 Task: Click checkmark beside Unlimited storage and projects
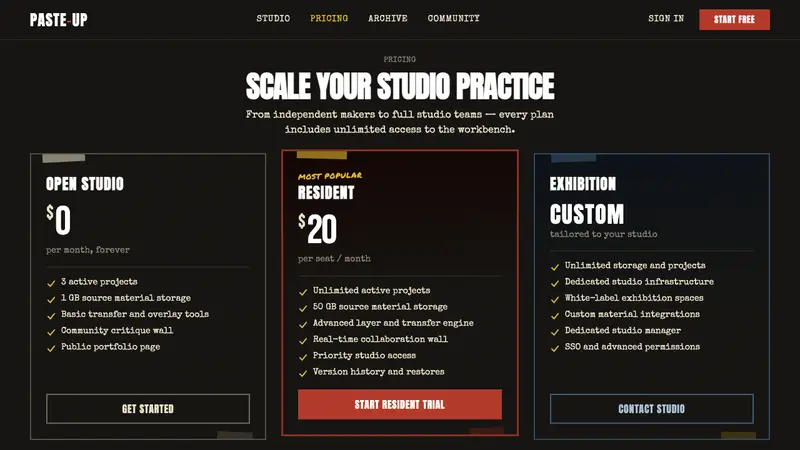pos(555,267)
